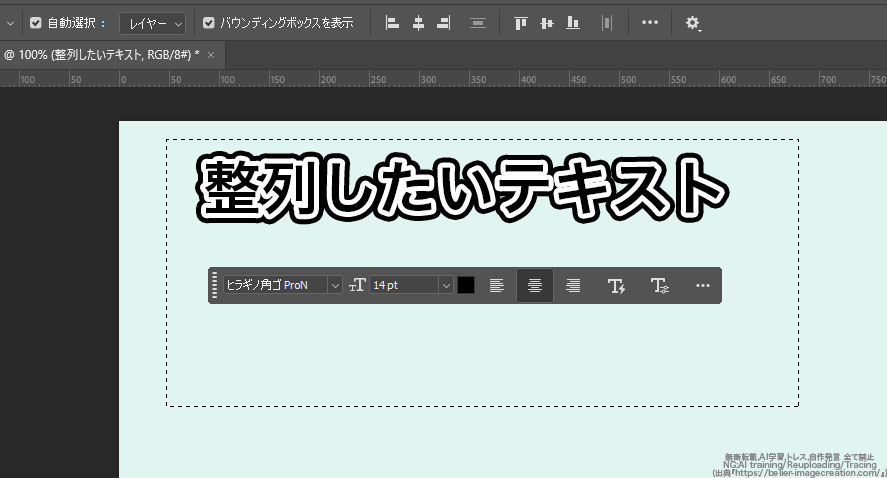
Task: Expand the font family dropdown arrow
Action: (335, 285)
